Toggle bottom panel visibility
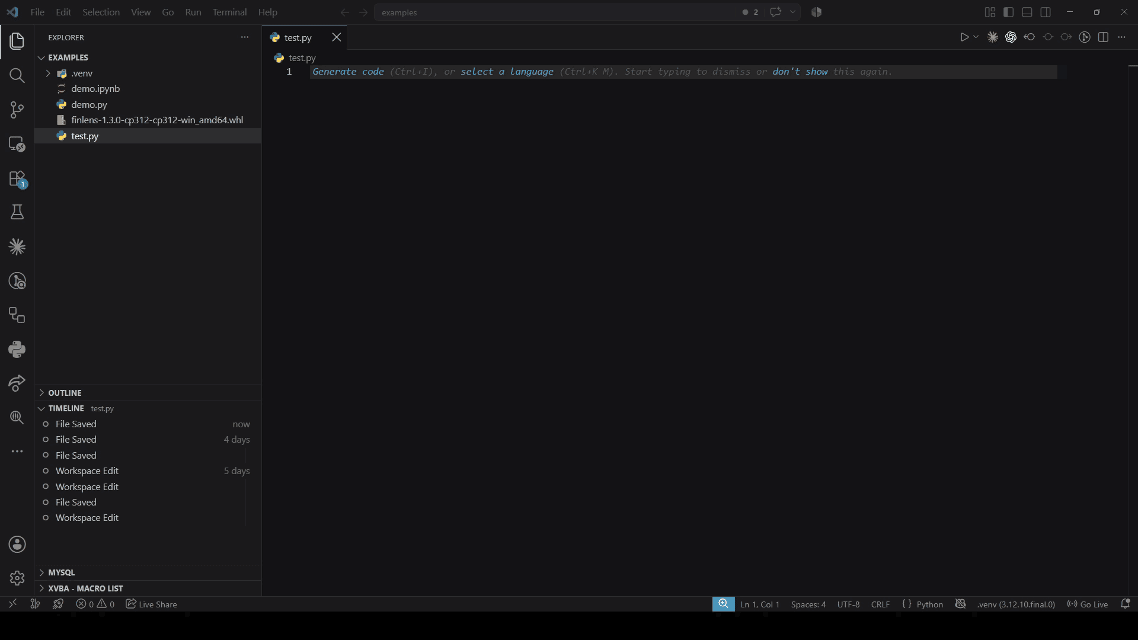This screenshot has width=1138, height=640. (x=1027, y=12)
